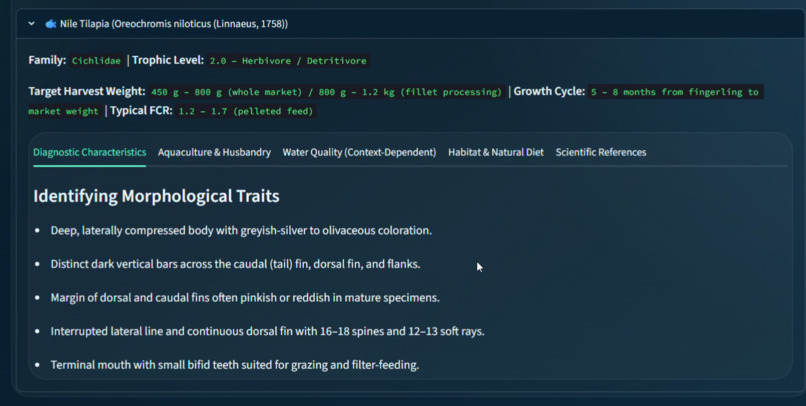
Task: Click the growth cycle value 5 - 8 months
Action: click(x=674, y=92)
